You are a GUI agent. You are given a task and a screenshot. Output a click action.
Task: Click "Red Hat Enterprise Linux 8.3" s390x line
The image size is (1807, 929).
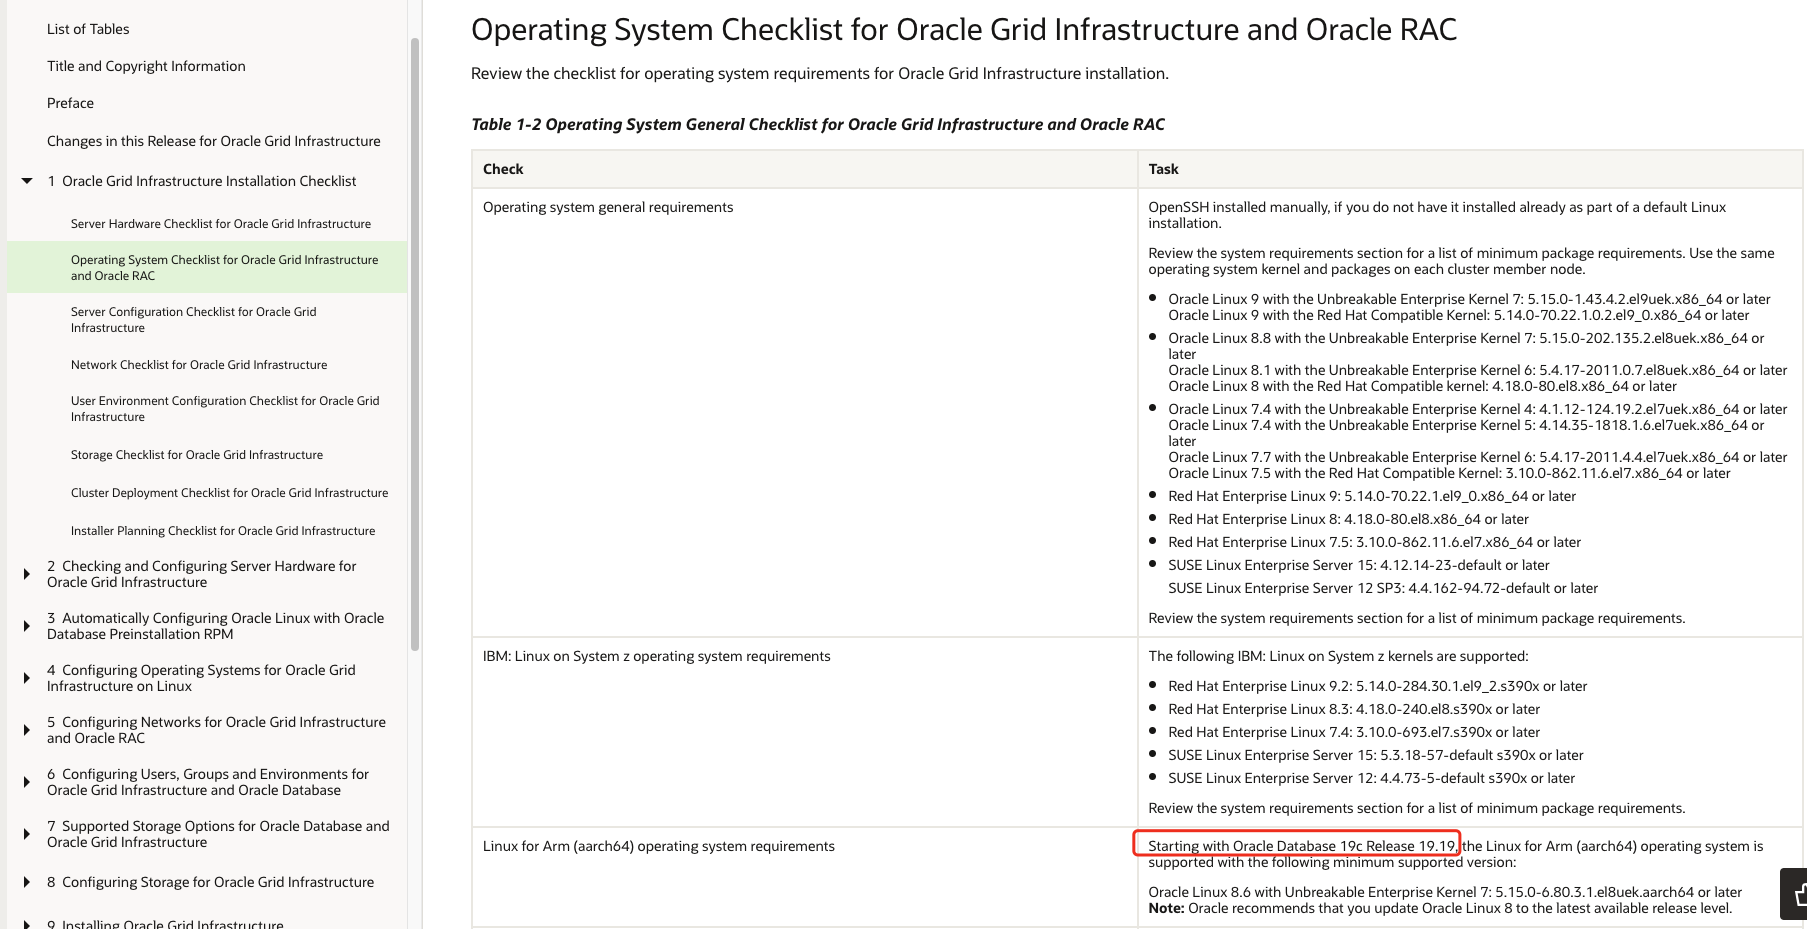tap(1354, 709)
